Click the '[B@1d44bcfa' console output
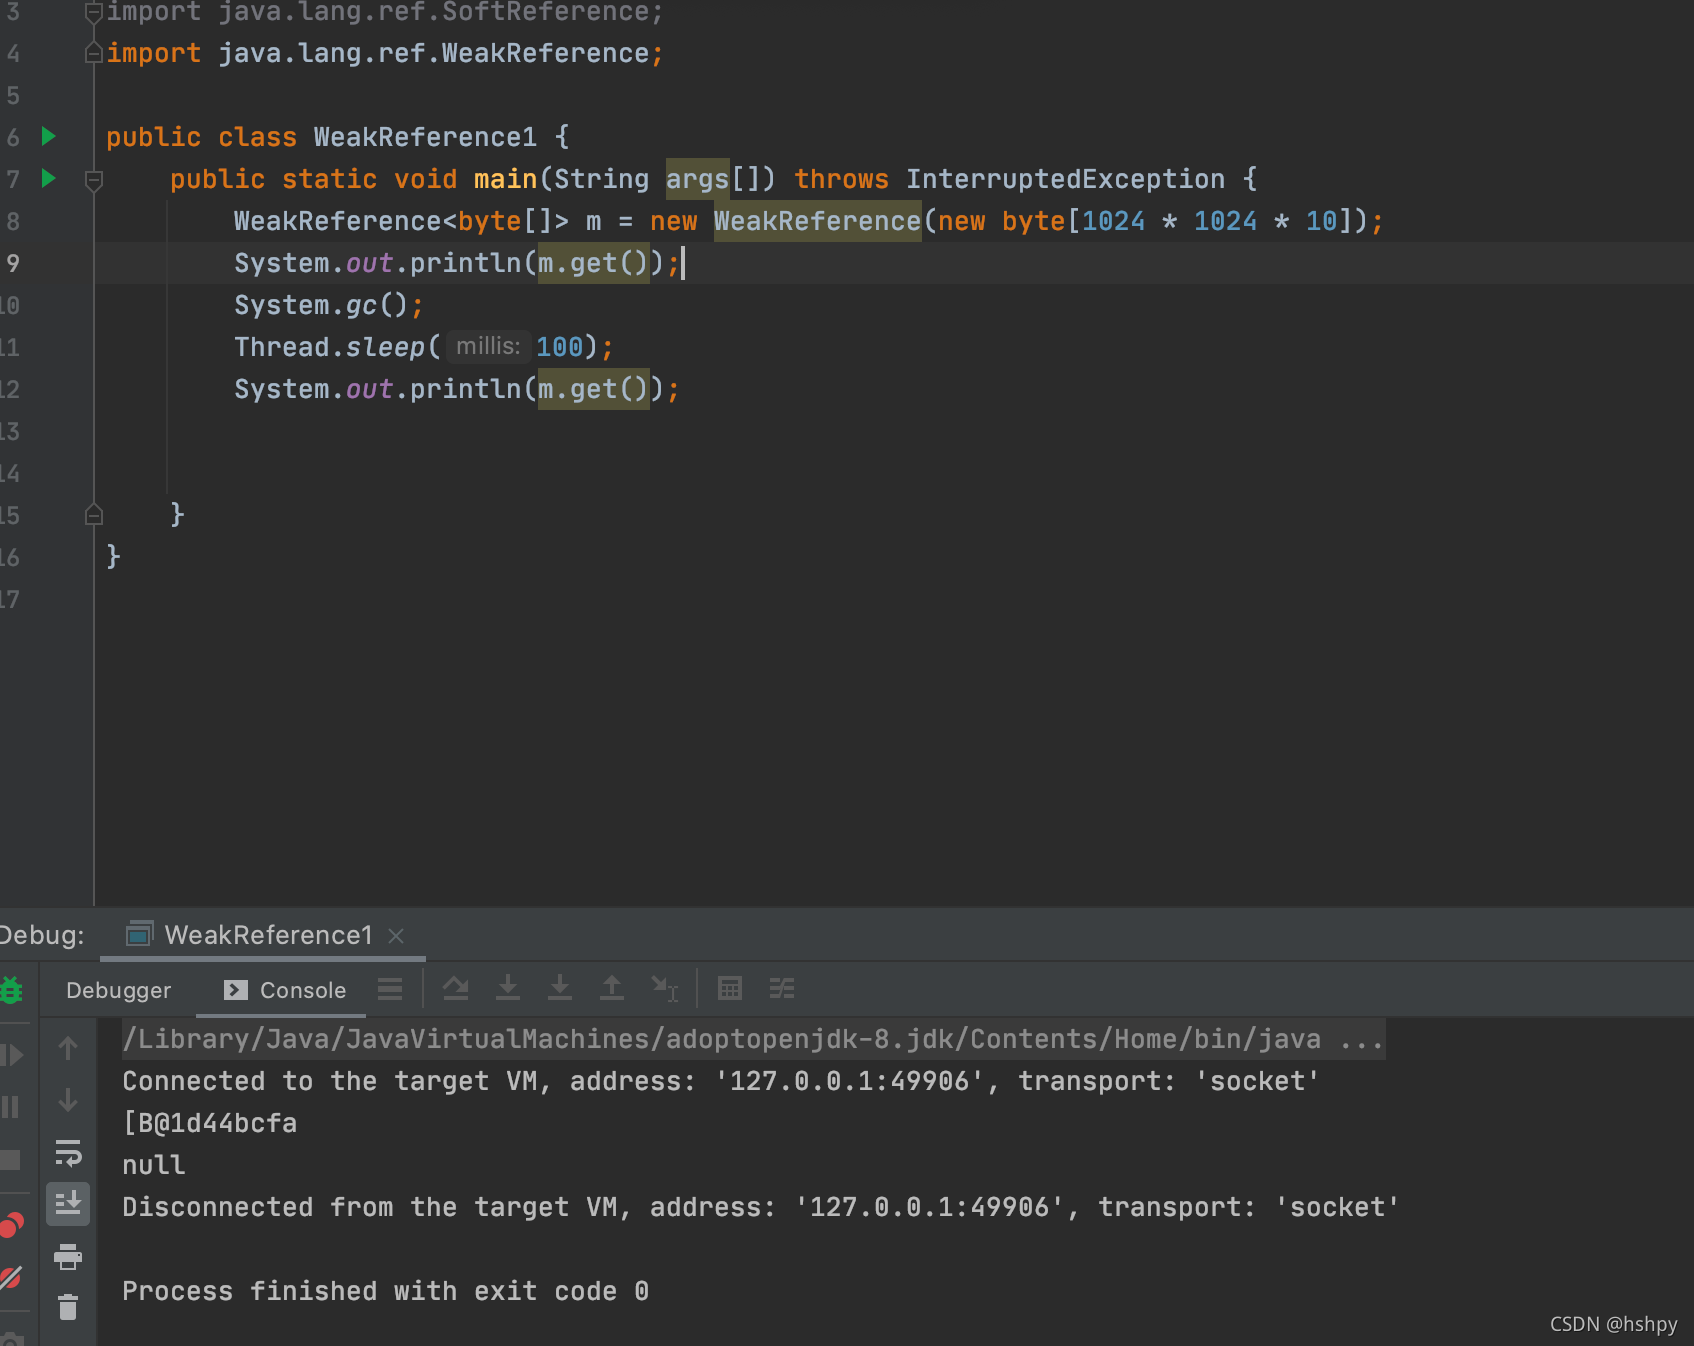This screenshot has width=1694, height=1346. [x=210, y=1123]
